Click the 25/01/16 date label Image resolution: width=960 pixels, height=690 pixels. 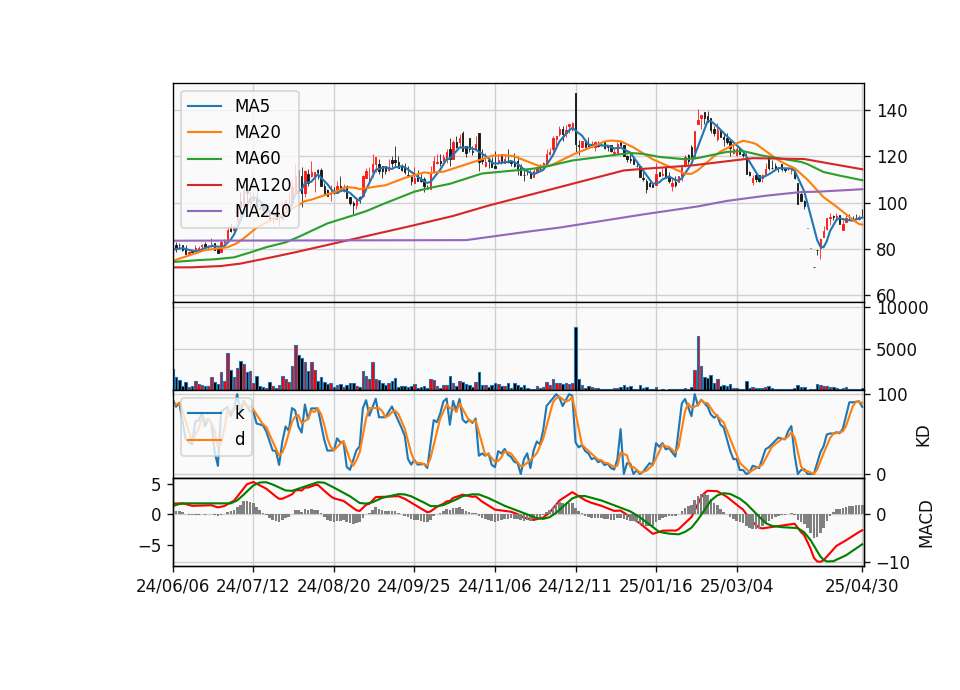coord(656,586)
